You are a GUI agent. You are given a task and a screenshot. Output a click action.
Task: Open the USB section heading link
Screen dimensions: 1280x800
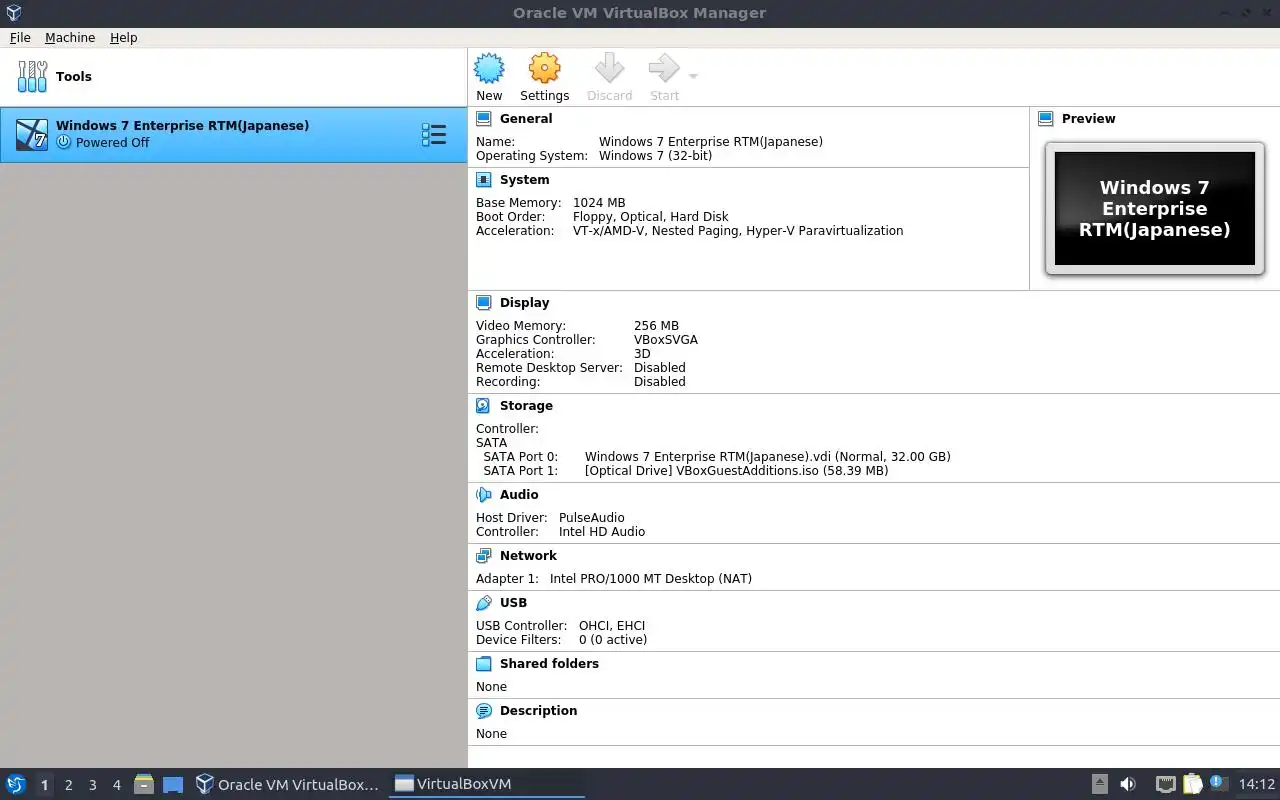pyautogui.click(x=513, y=603)
